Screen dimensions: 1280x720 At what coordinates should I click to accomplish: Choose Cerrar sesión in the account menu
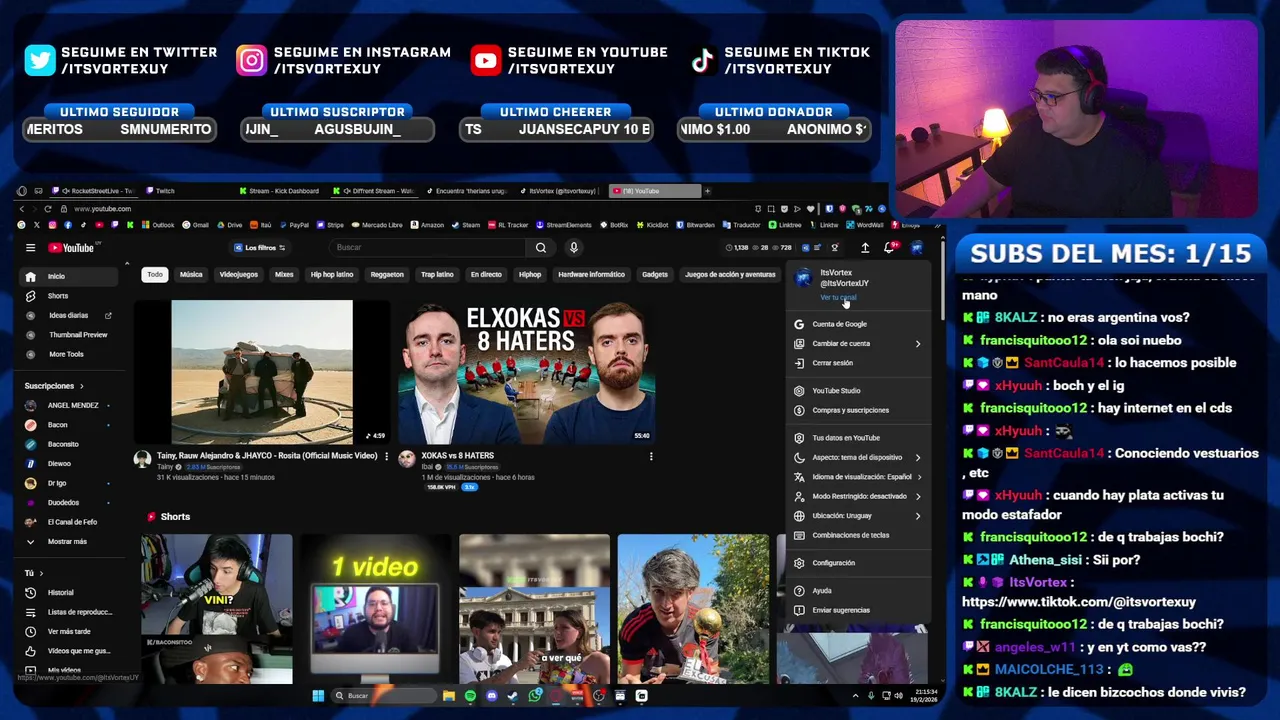click(858, 363)
